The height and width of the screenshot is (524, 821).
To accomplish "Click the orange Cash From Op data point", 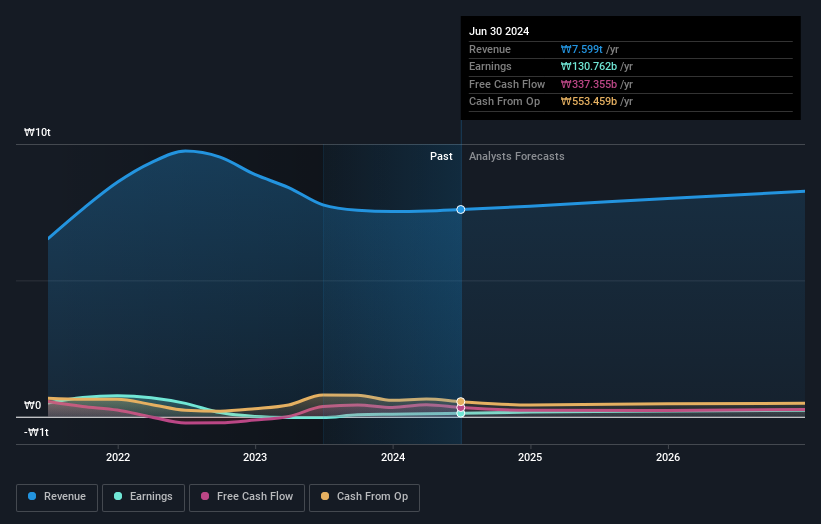I will tap(461, 402).
